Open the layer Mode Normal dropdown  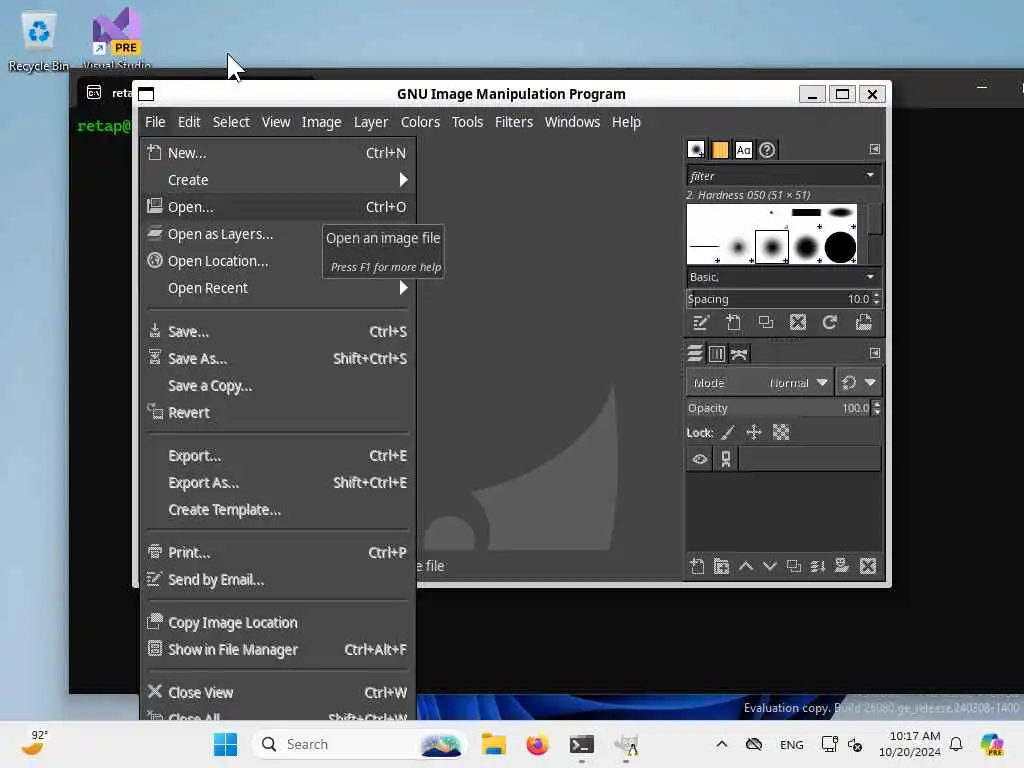coord(758,383)
